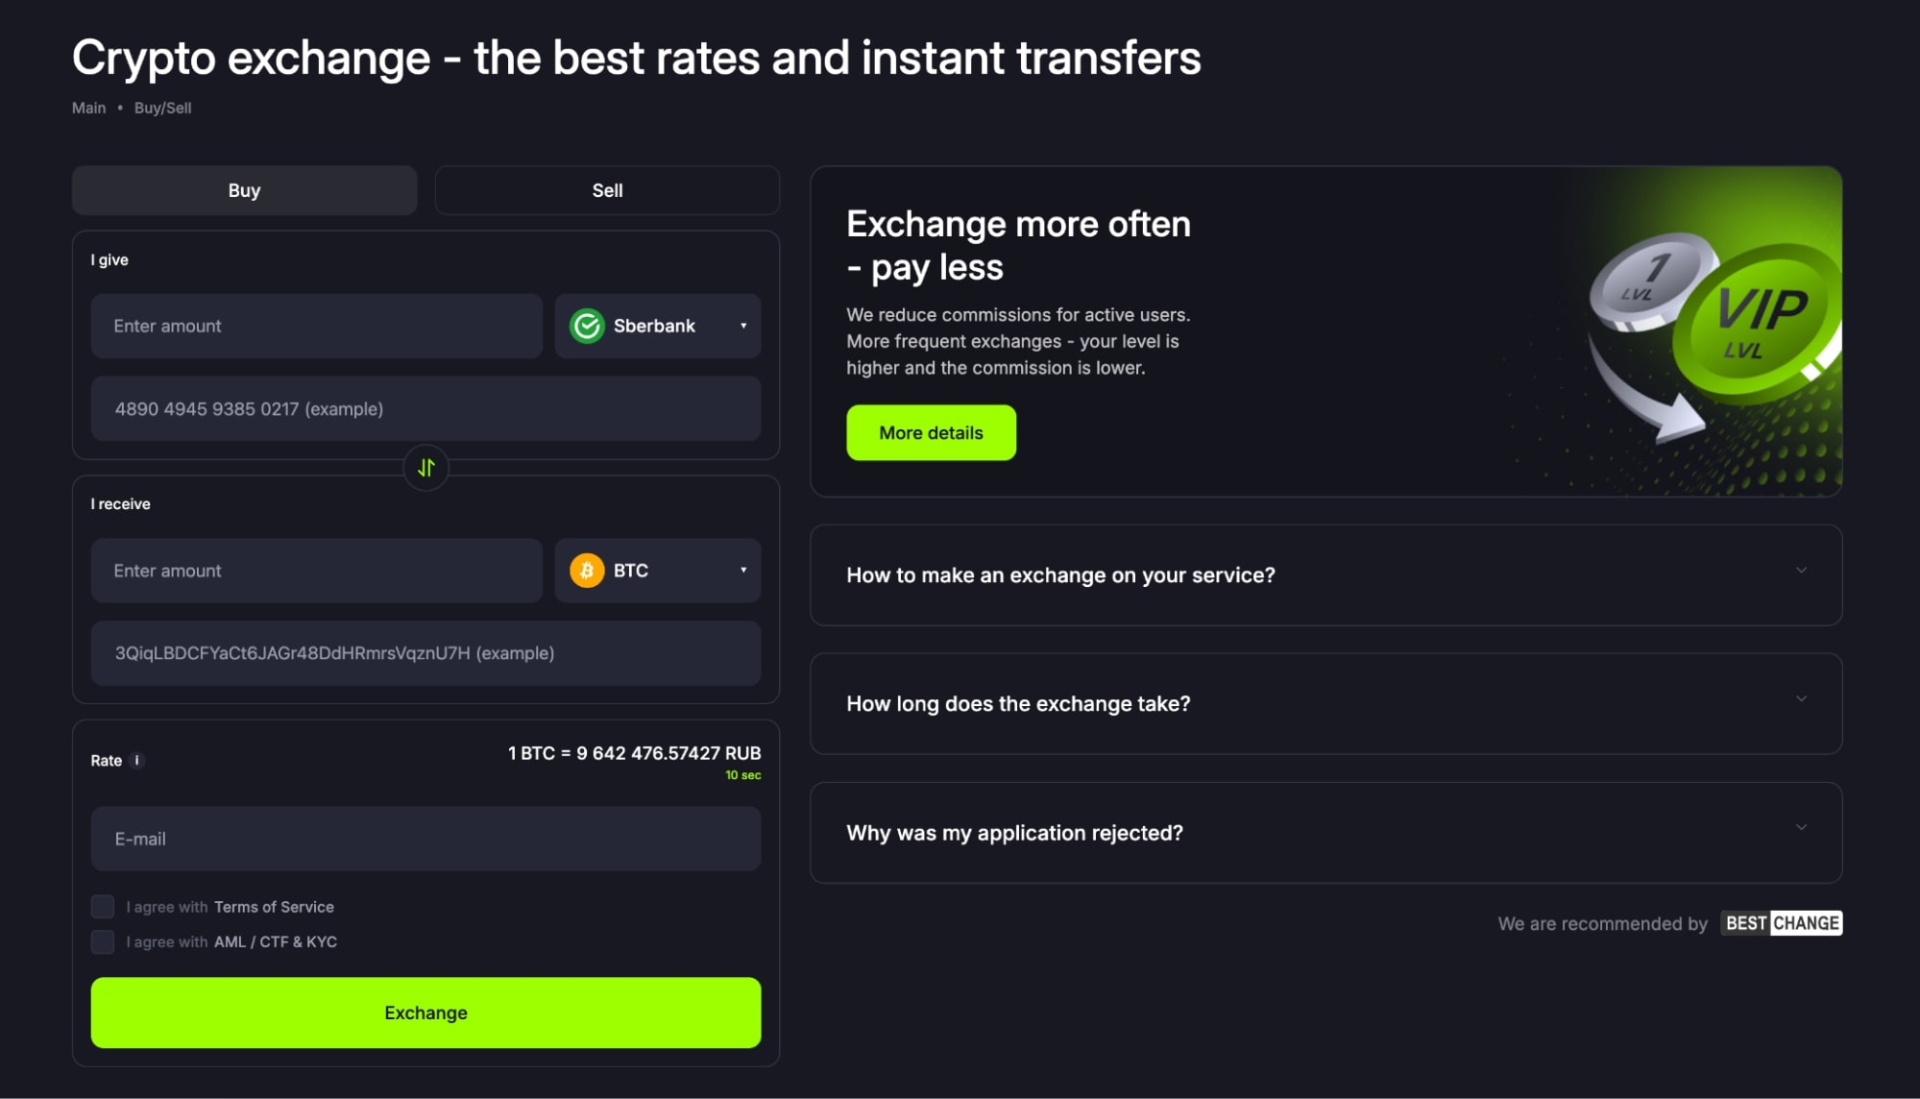Click the BestChange recommendation badge

point(1781,923)
